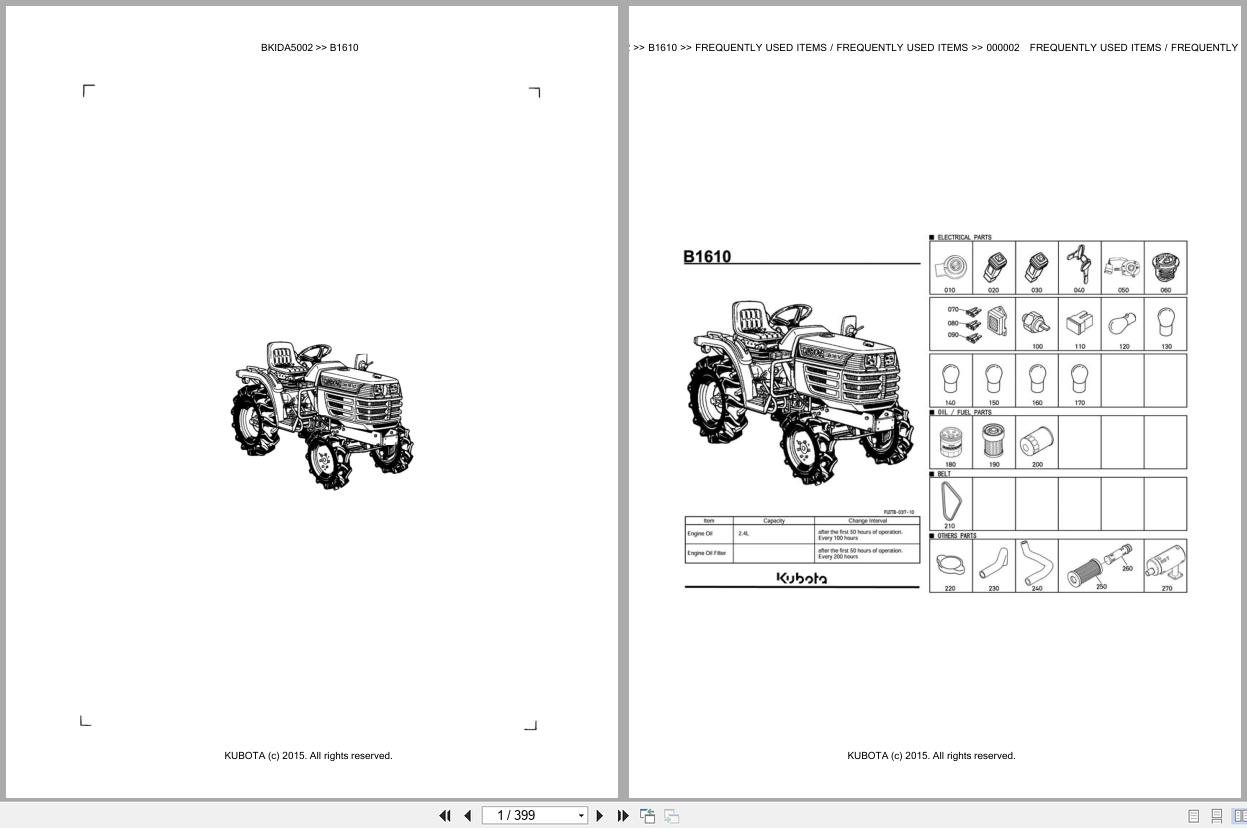This screenshot has width=1247, height=828.
Task: Jump to the last page
Action: (623, 816)
